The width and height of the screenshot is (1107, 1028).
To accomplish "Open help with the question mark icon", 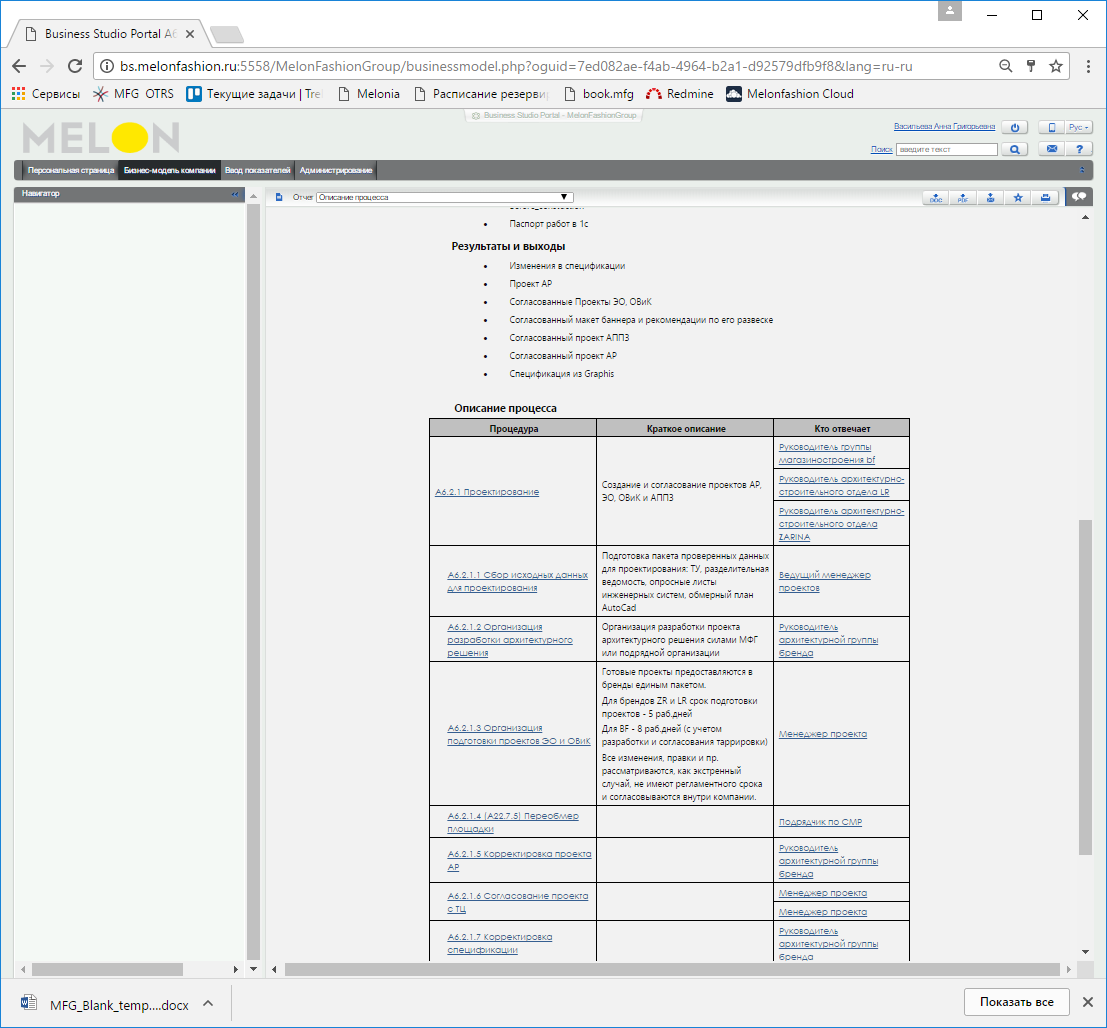I will (1079, 149).
